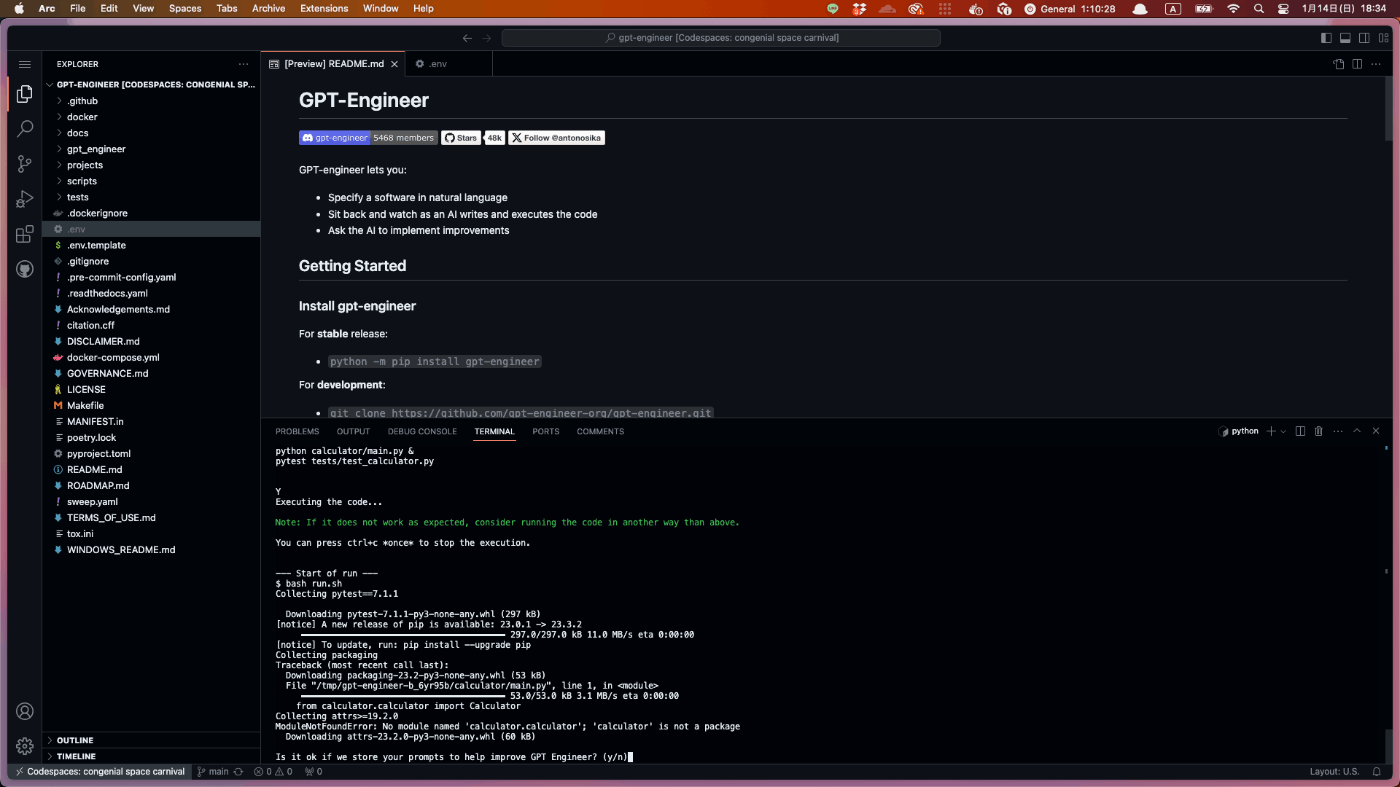Click the Explorer more actions ellipsis
Viewport: 1400px width, 787px height.
click(x=243, y=64)
